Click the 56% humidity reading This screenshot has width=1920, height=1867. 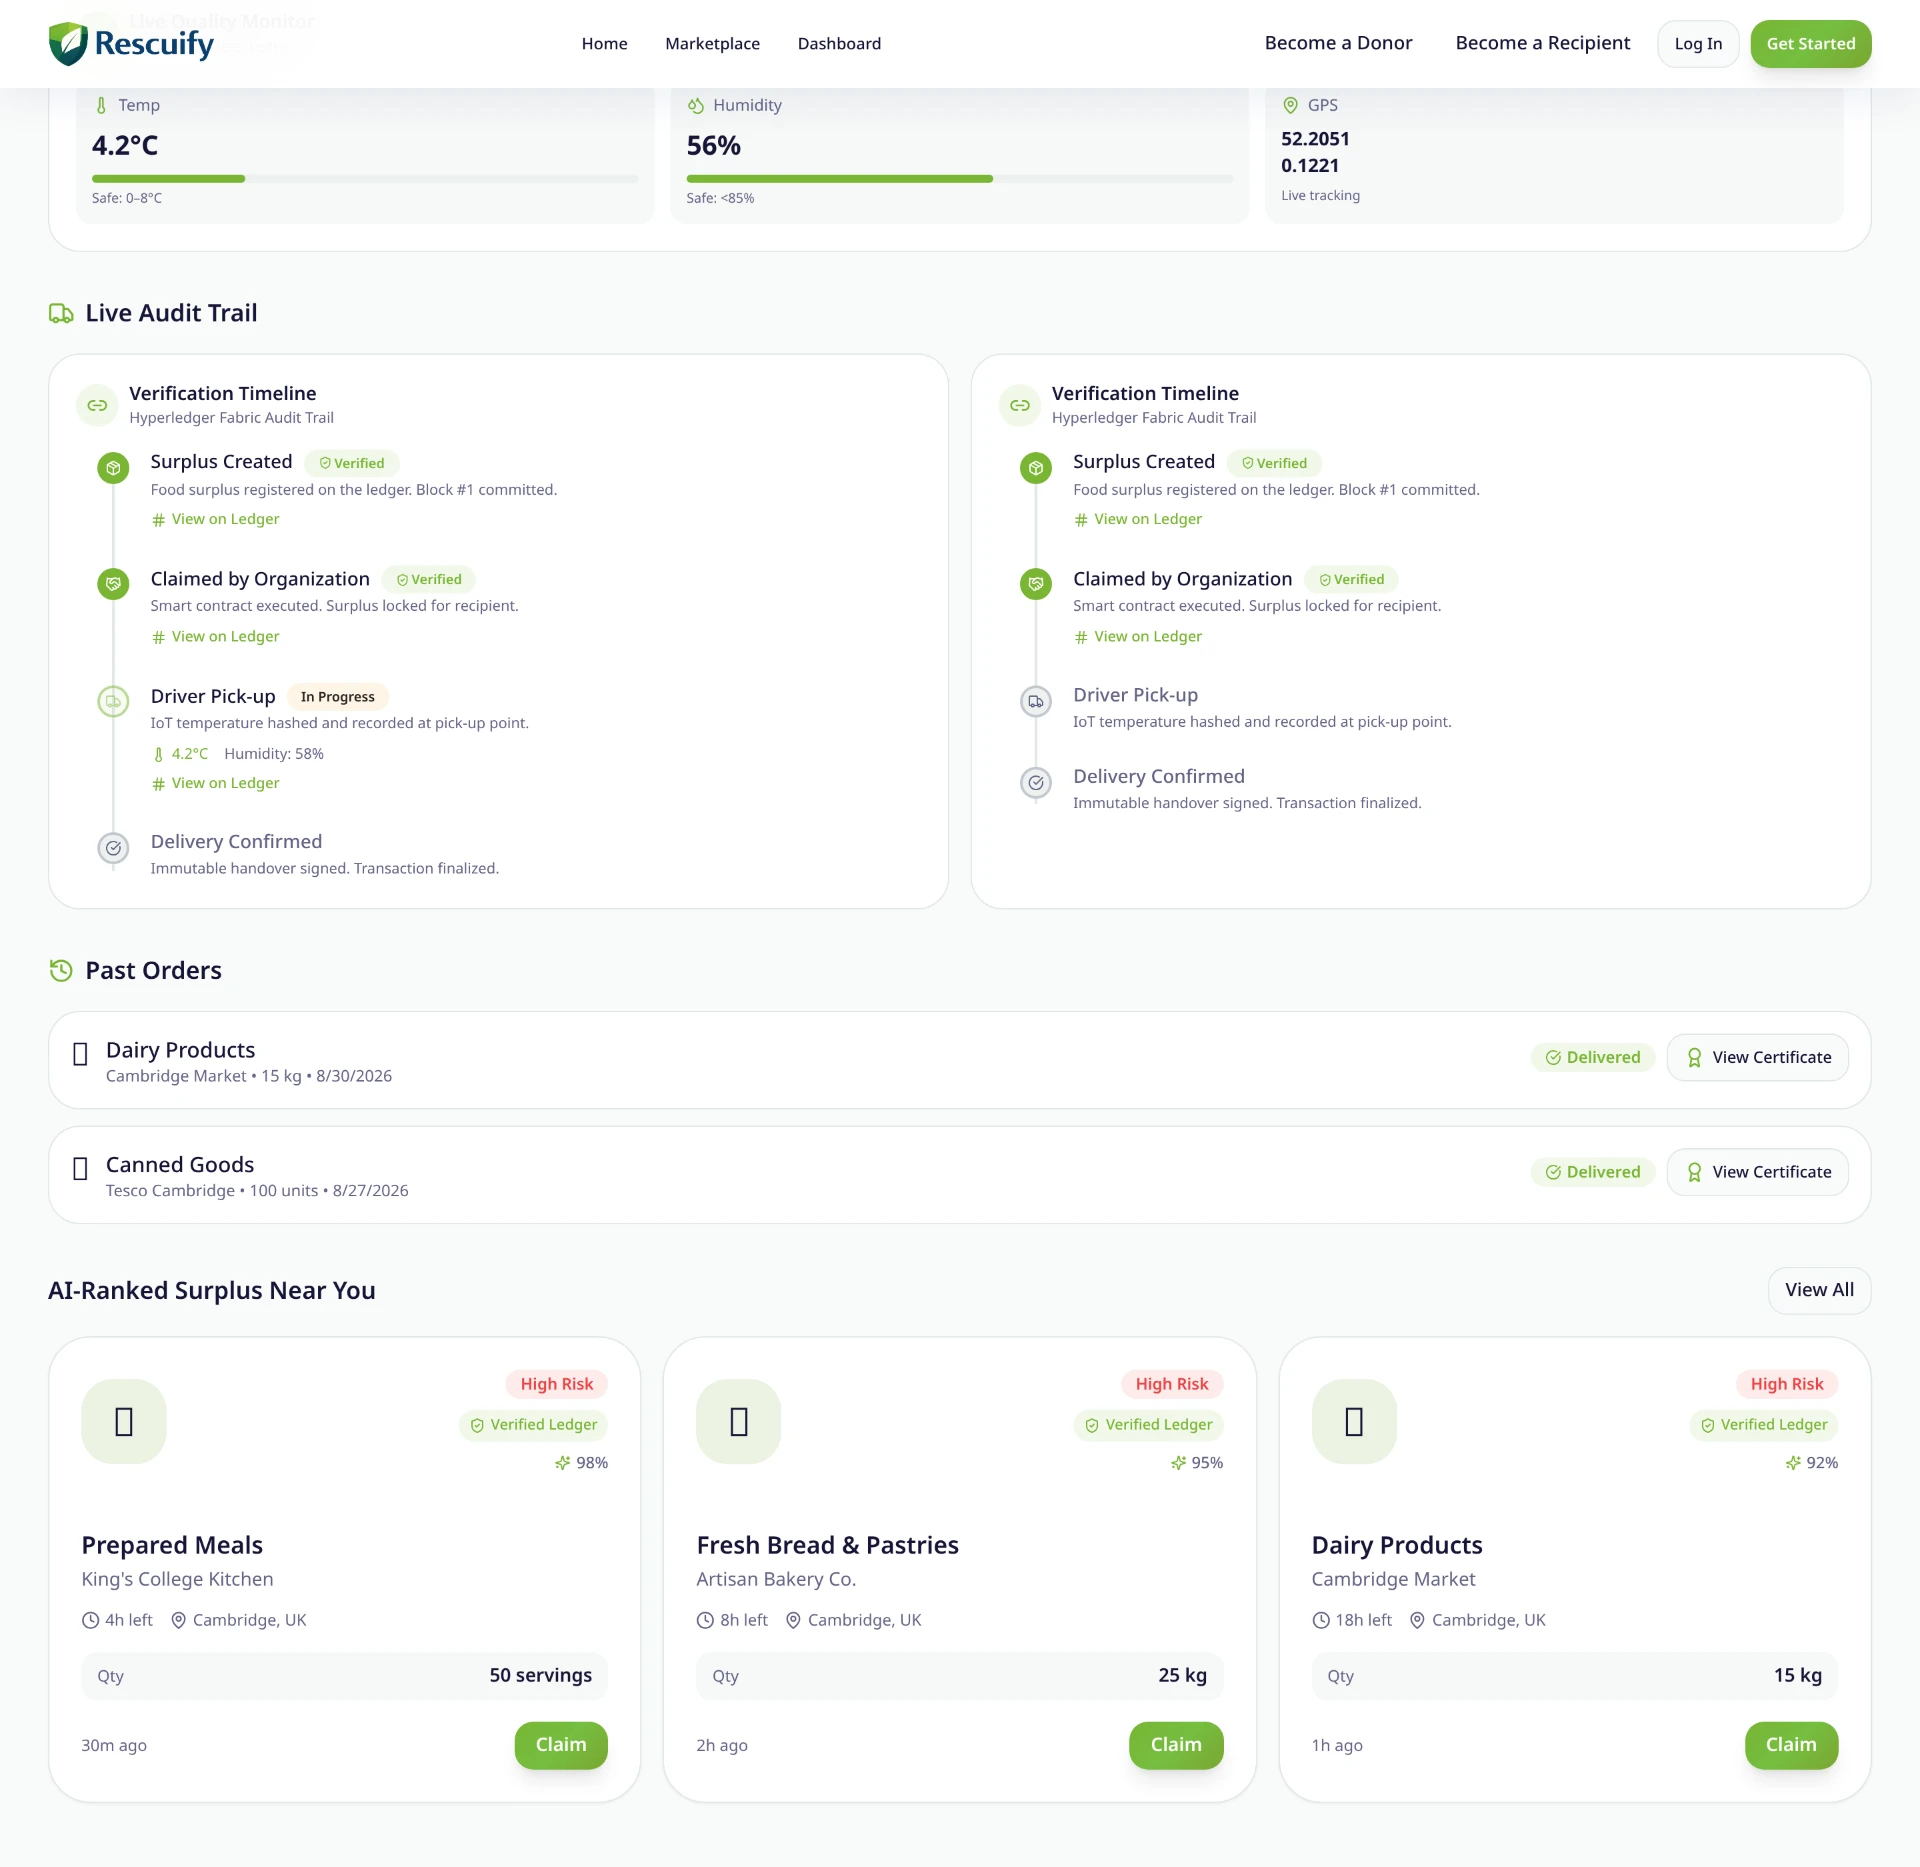coord(714,146)
